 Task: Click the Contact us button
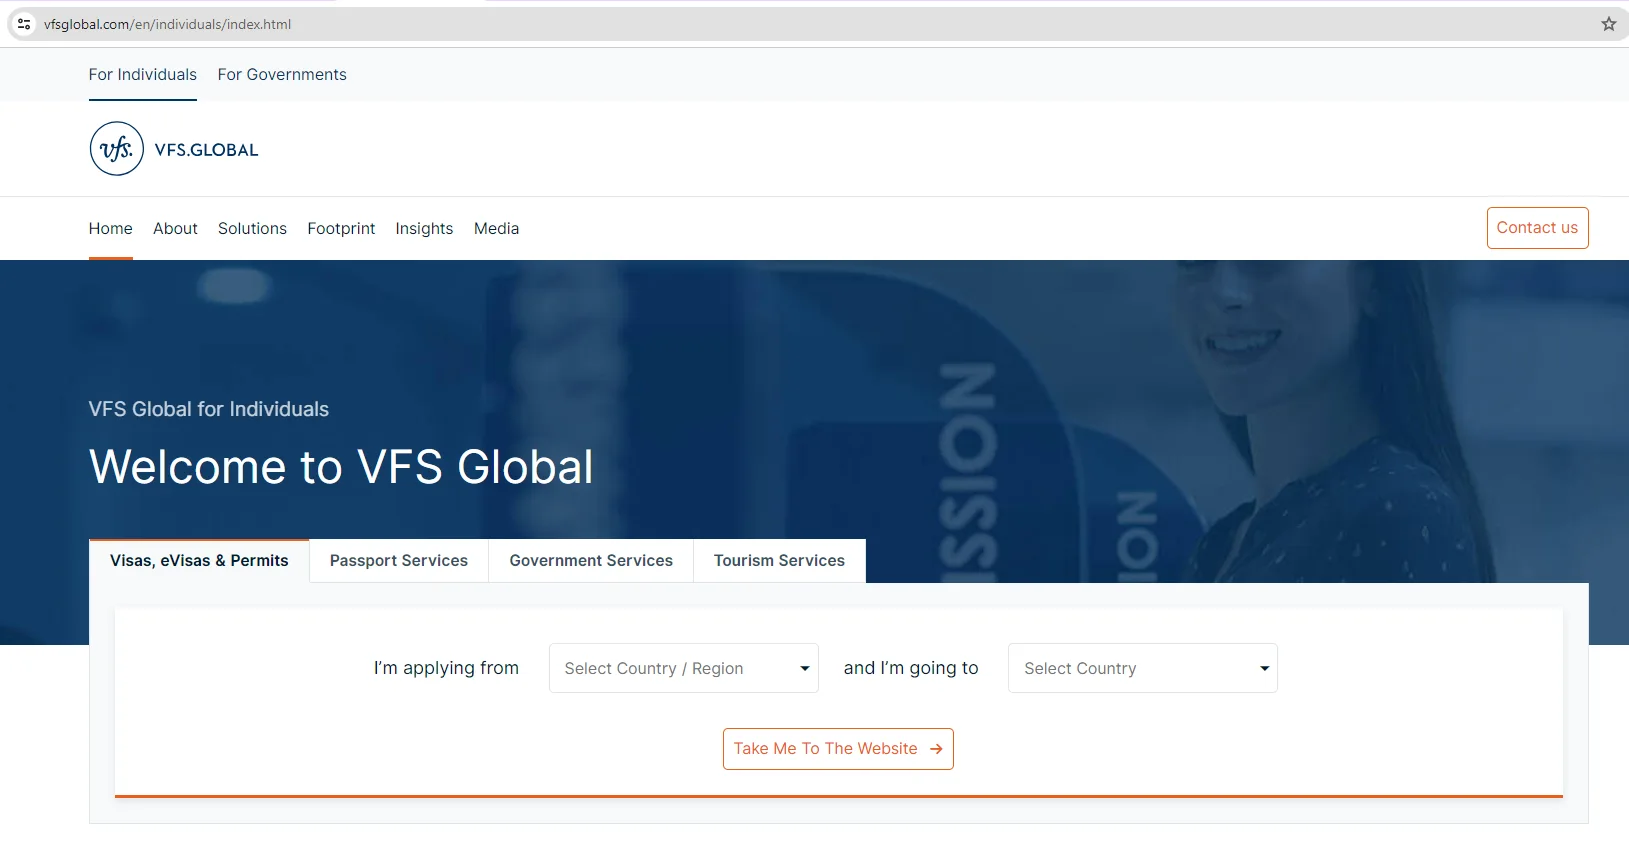pos(1537,228)
